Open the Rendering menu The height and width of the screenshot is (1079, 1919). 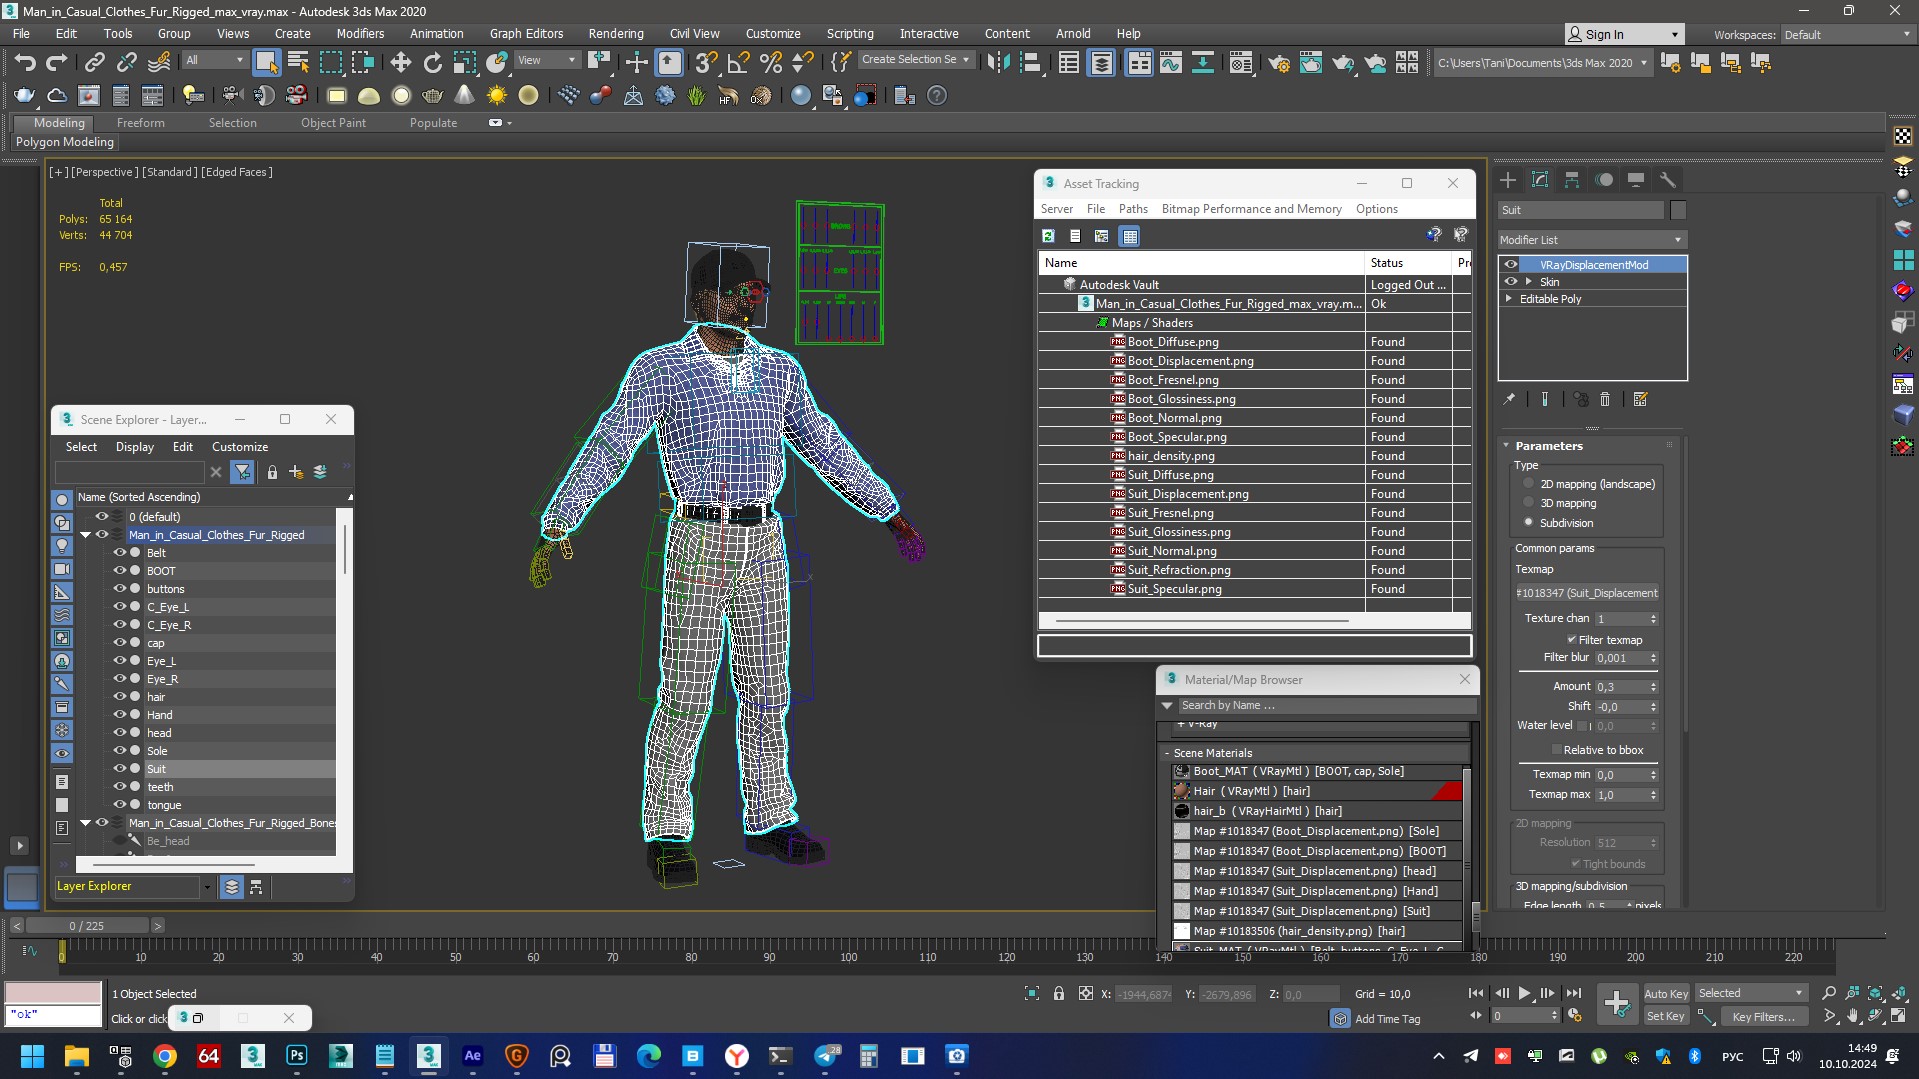click(616, 33)
